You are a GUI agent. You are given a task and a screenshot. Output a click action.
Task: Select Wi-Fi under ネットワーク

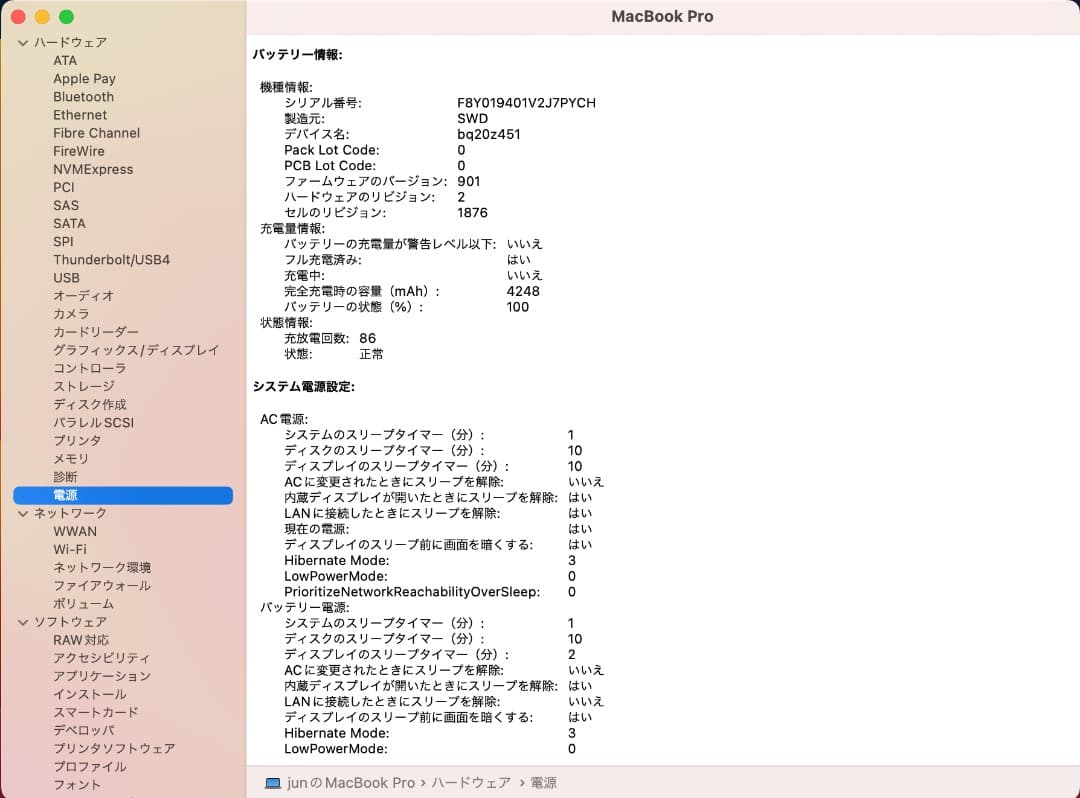74,549
